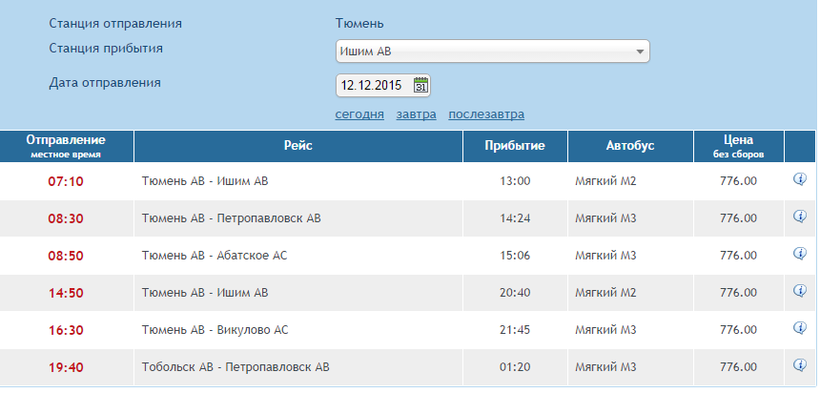Open the calendar date picker icon
The image size is (820, 393).
point(421,85)
